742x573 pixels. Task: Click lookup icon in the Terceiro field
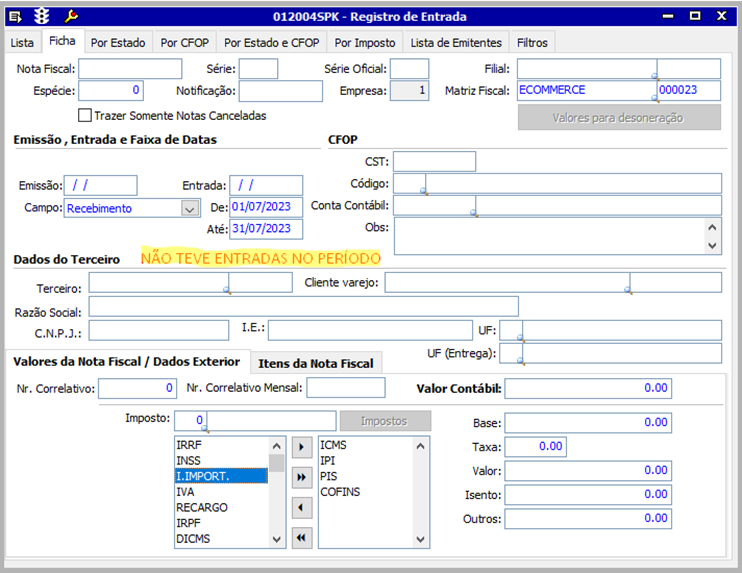[227, 291]
